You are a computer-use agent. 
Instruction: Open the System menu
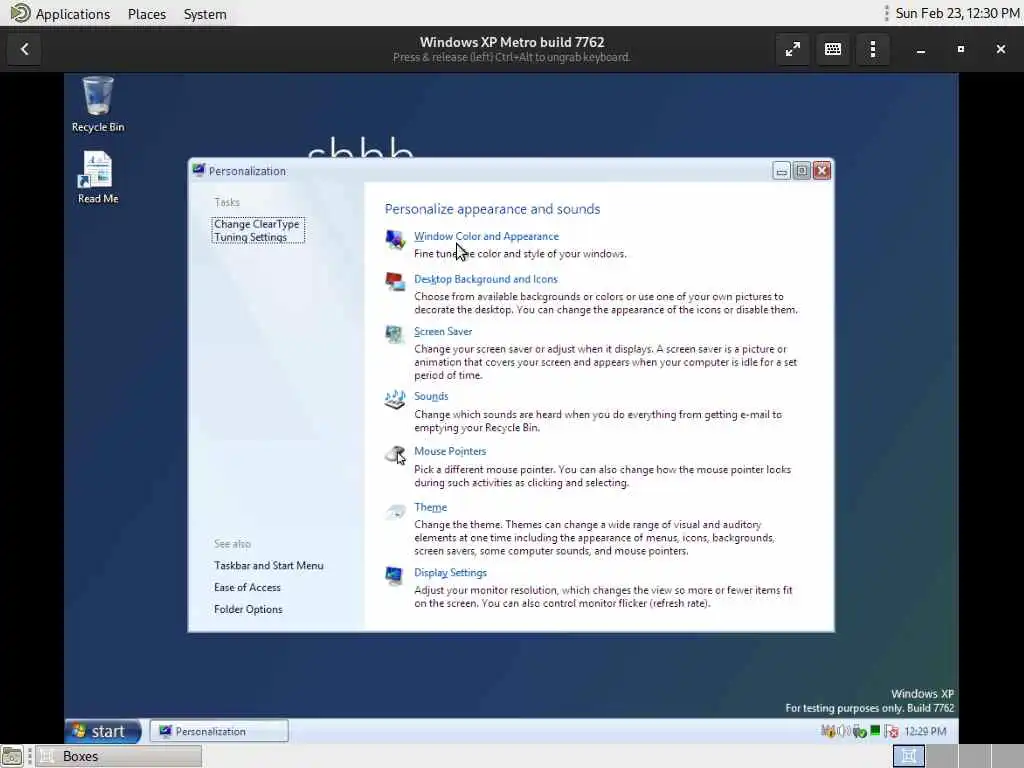(x=205, y=14)
